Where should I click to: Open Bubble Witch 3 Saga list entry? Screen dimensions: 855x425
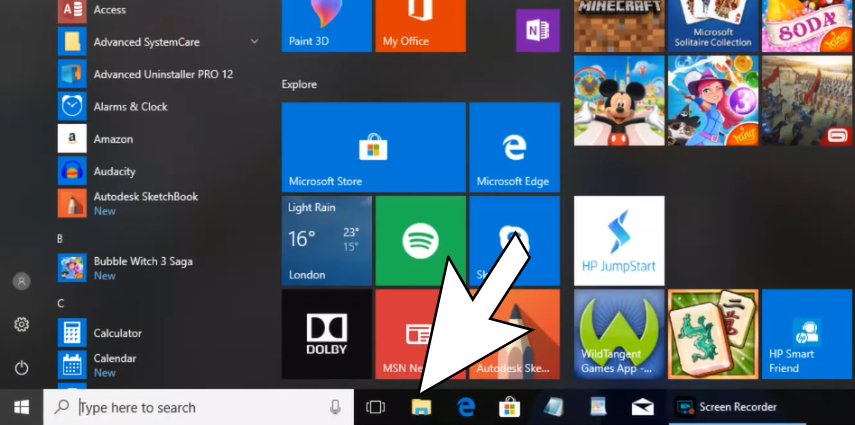coord(158,268)
